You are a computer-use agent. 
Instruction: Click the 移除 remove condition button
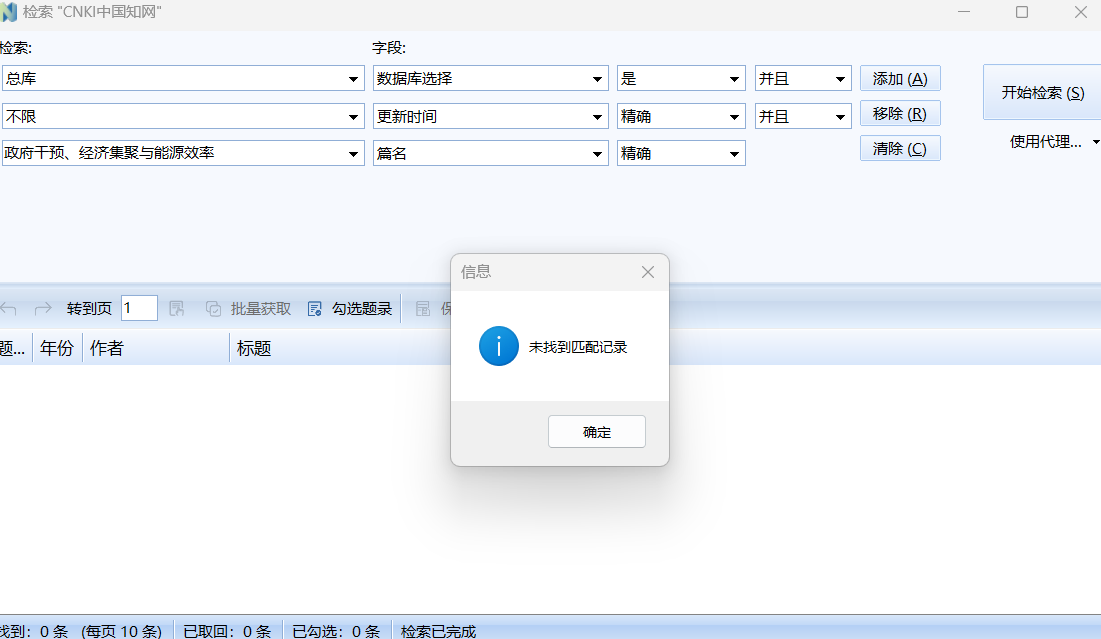[x=899, y=113]
